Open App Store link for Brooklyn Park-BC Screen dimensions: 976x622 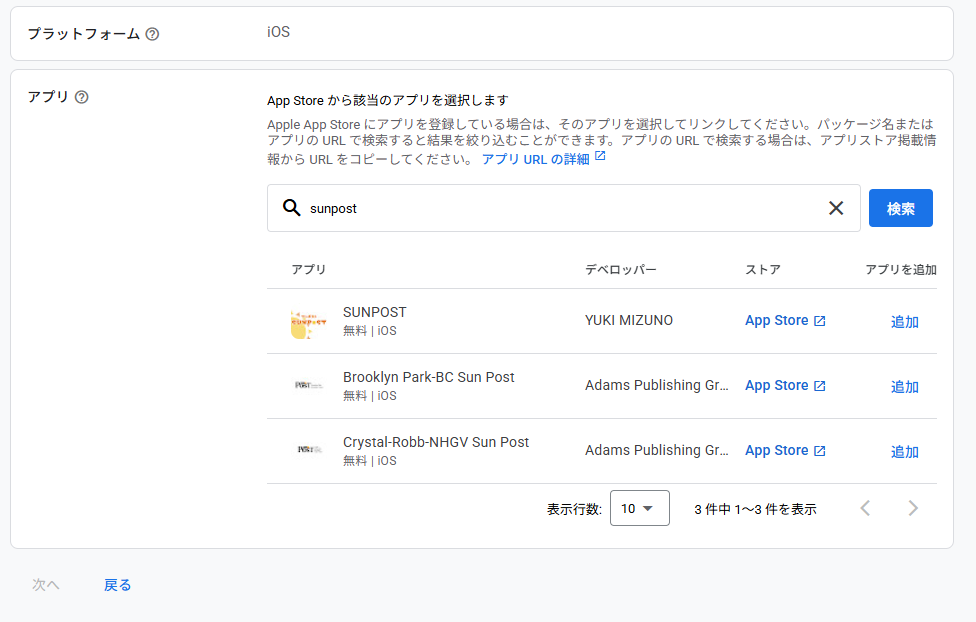click(x=785, y=386)
